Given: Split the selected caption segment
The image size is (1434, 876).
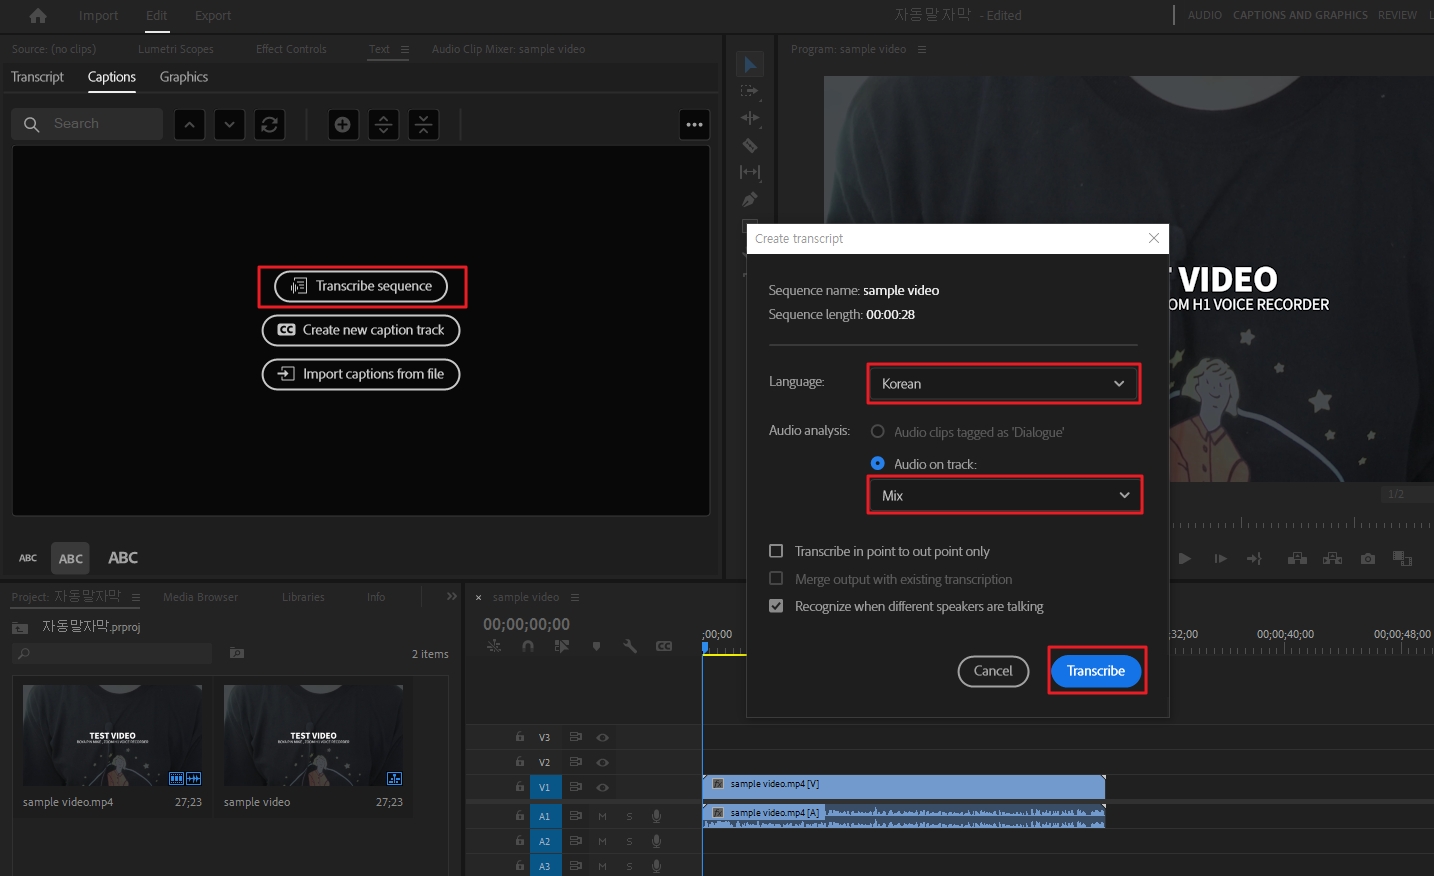Looking at the screenshot, I should pyautogui.click(x=383, y=124).
